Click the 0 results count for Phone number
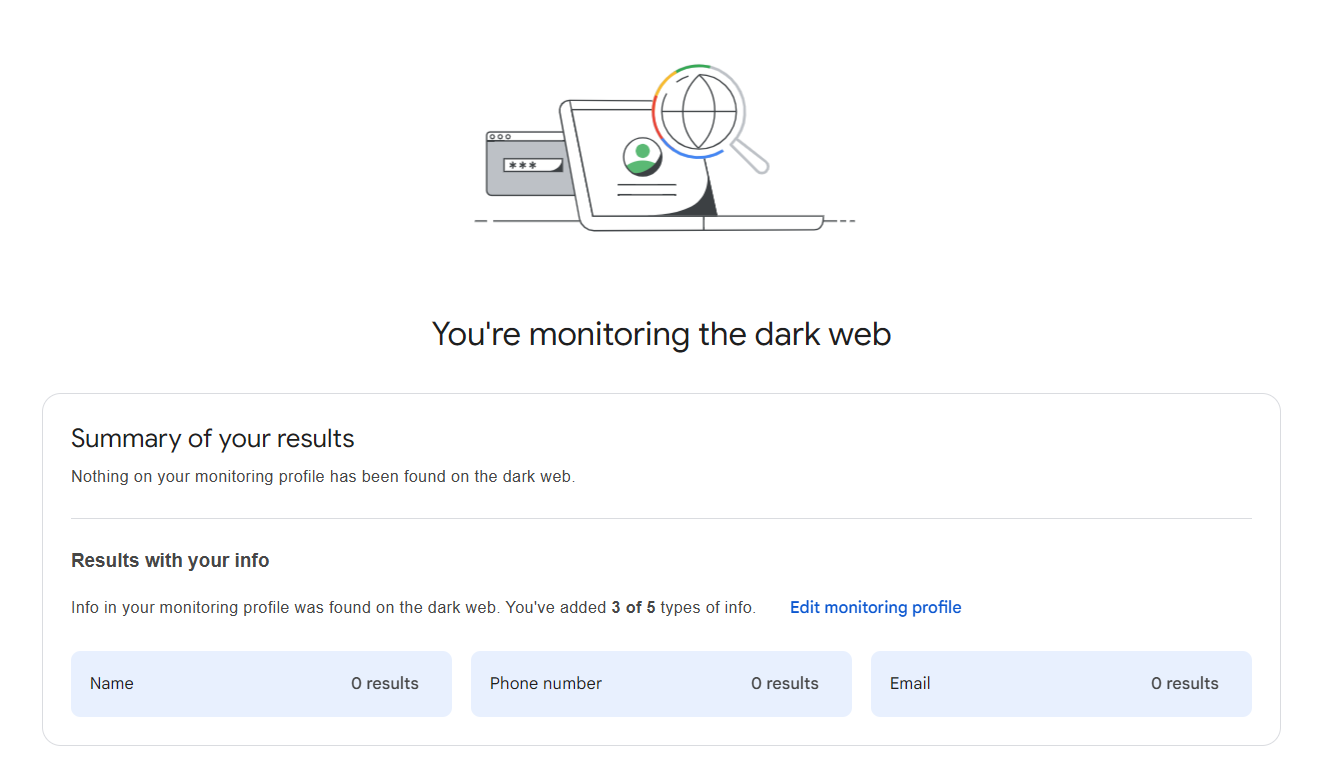This screenshot has width=1337, height=769. click(784, 684)
